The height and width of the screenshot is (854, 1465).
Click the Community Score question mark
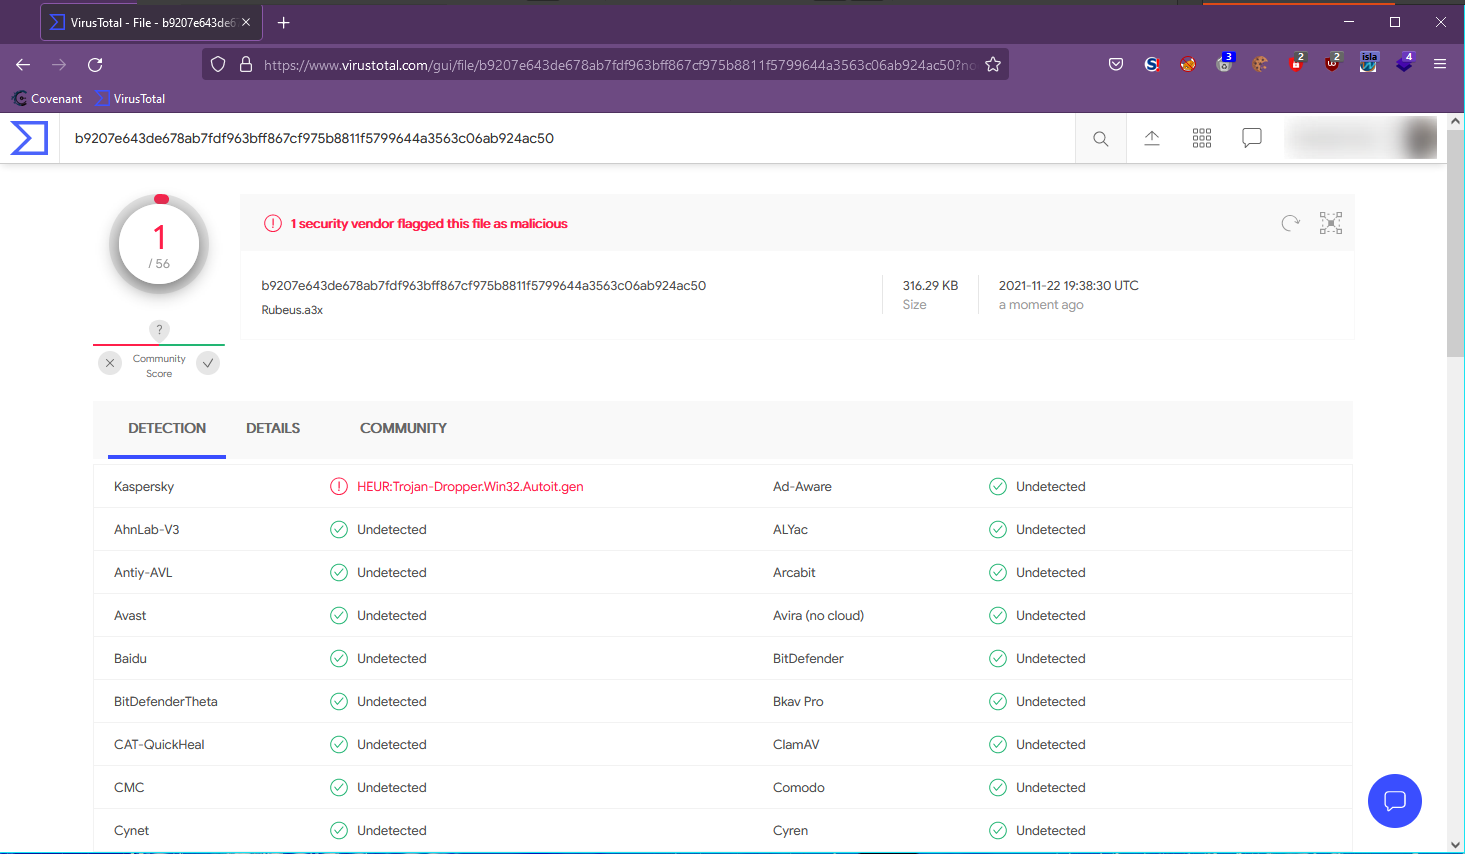pyautogui.click(x=159, y=329)
